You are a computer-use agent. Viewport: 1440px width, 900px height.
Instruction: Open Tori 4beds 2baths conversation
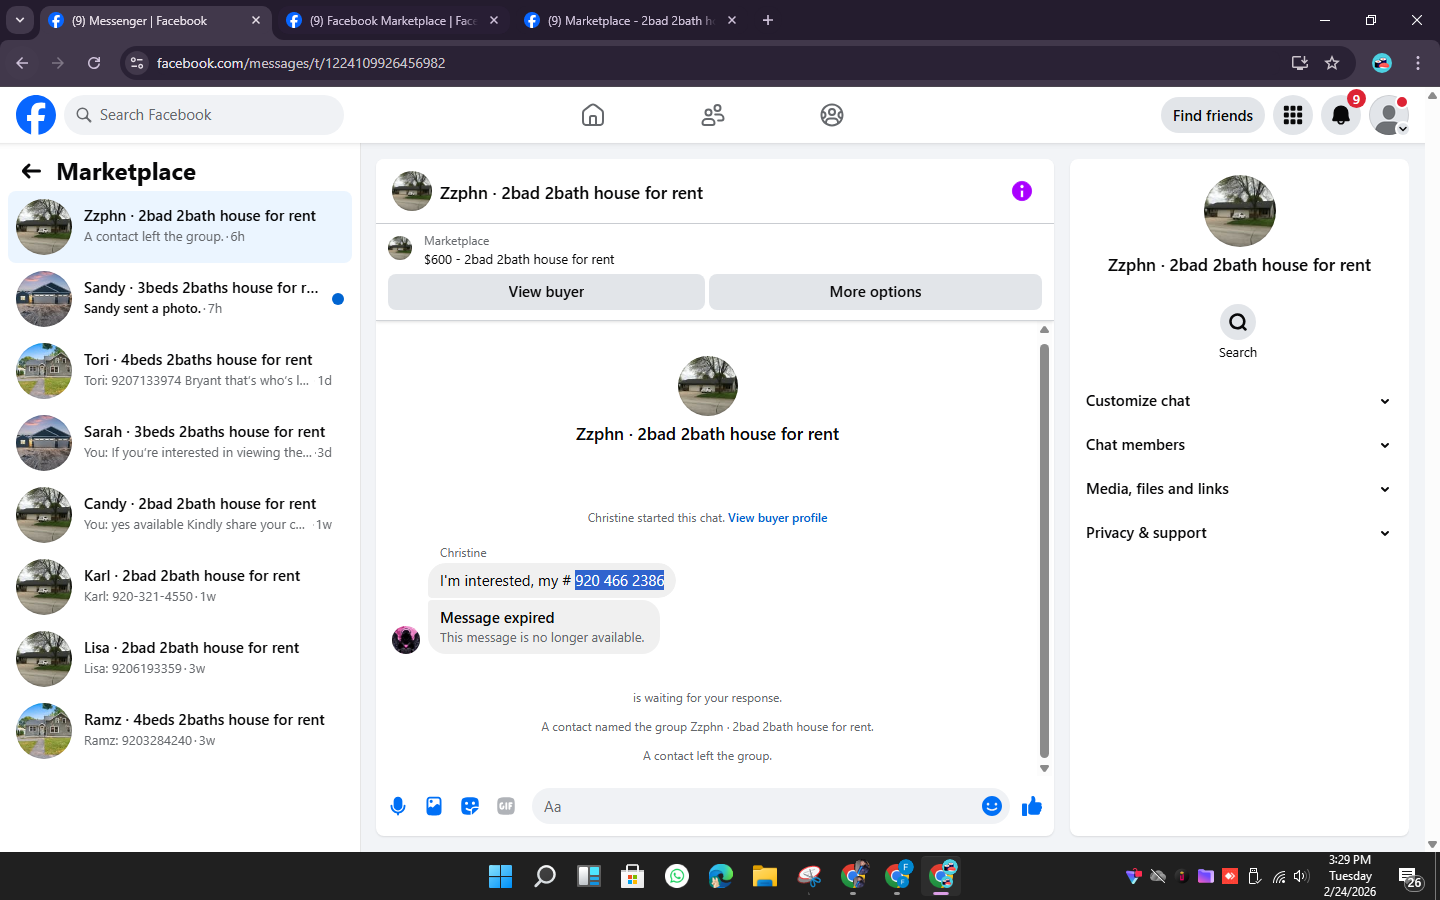180,371
